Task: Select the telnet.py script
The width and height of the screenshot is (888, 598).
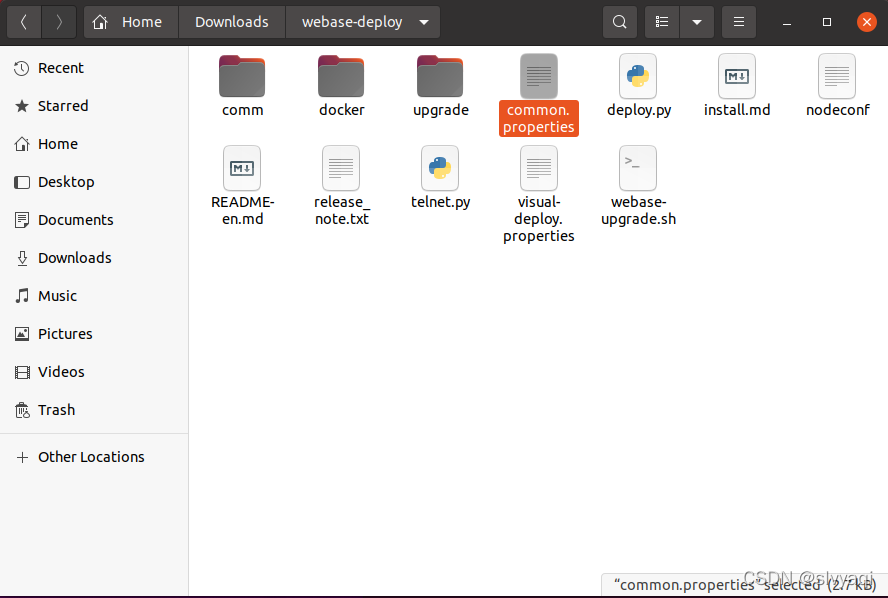Action: [440, 177]
